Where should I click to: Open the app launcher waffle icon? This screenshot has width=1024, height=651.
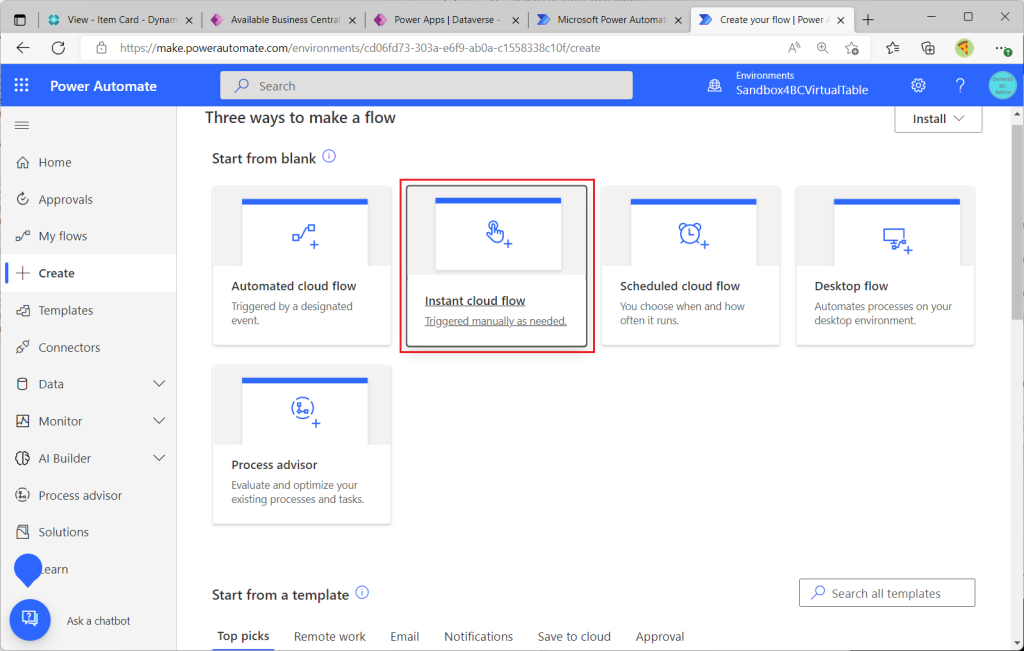click(22, 86)
